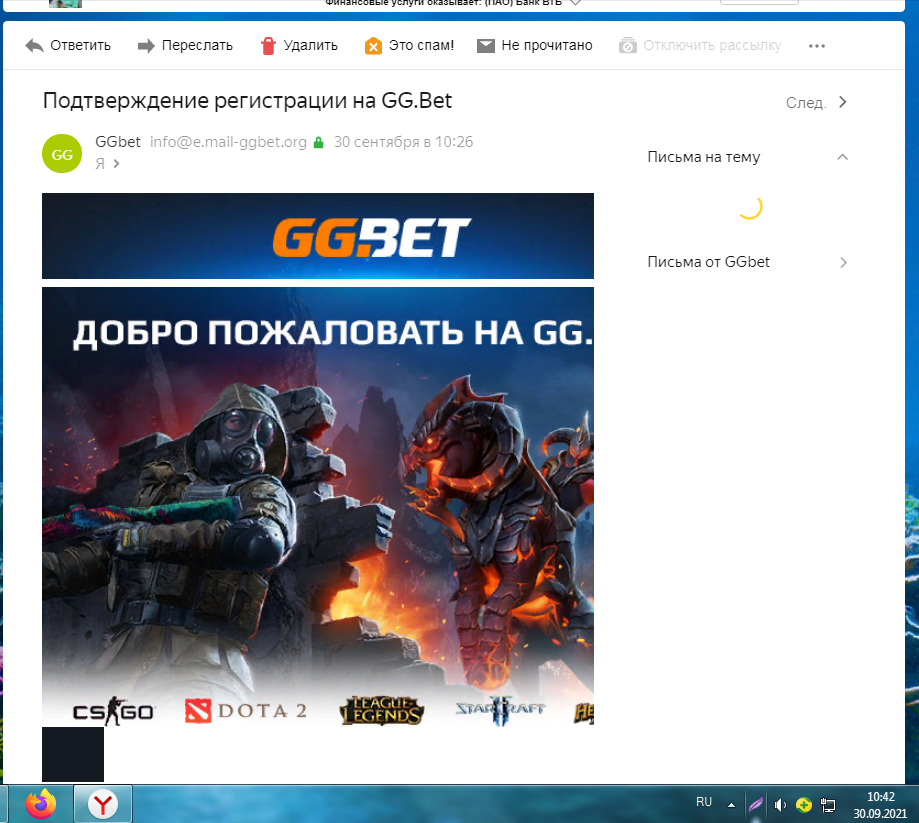Open the three-dots more actions menu
This screenshot has width=919, height=823.
coord(816,46)
